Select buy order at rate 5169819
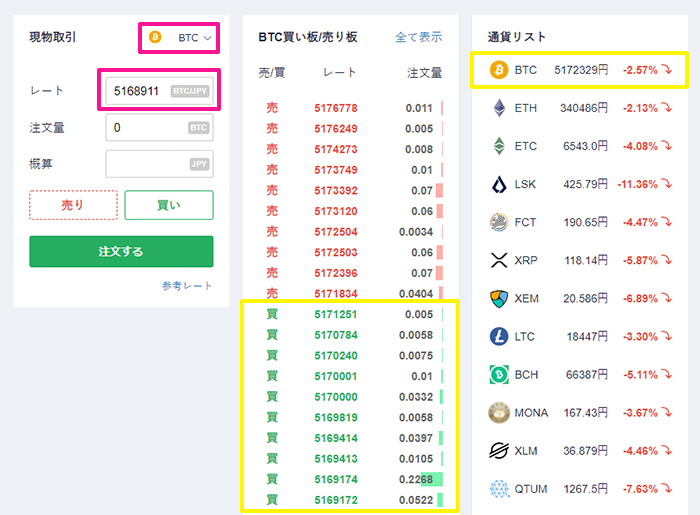Screen dimensions: 700x515 tap(351, 417)
